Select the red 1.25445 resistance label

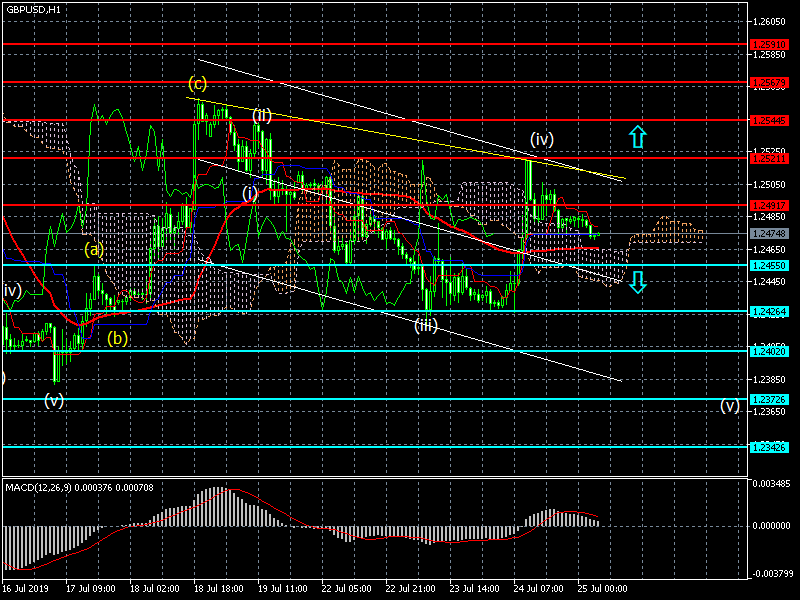tap(769, 121)
